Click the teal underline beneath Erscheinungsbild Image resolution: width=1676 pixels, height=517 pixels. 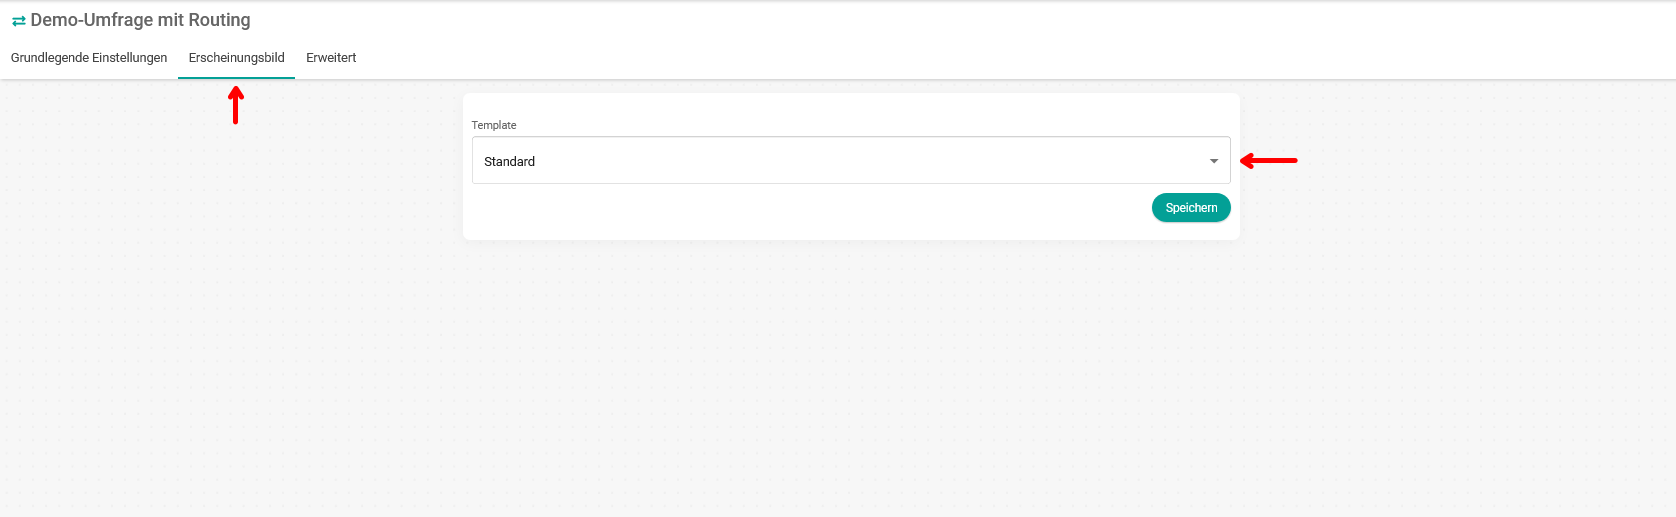[236, 77]
